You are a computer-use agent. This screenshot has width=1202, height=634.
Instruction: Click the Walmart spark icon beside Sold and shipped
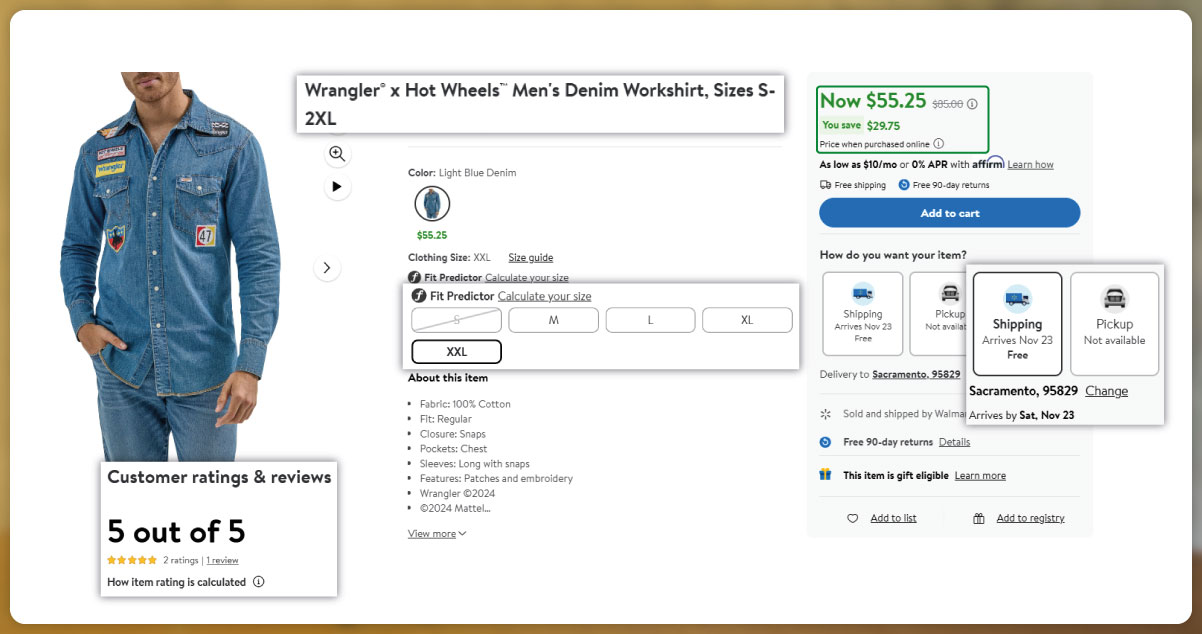825,414
